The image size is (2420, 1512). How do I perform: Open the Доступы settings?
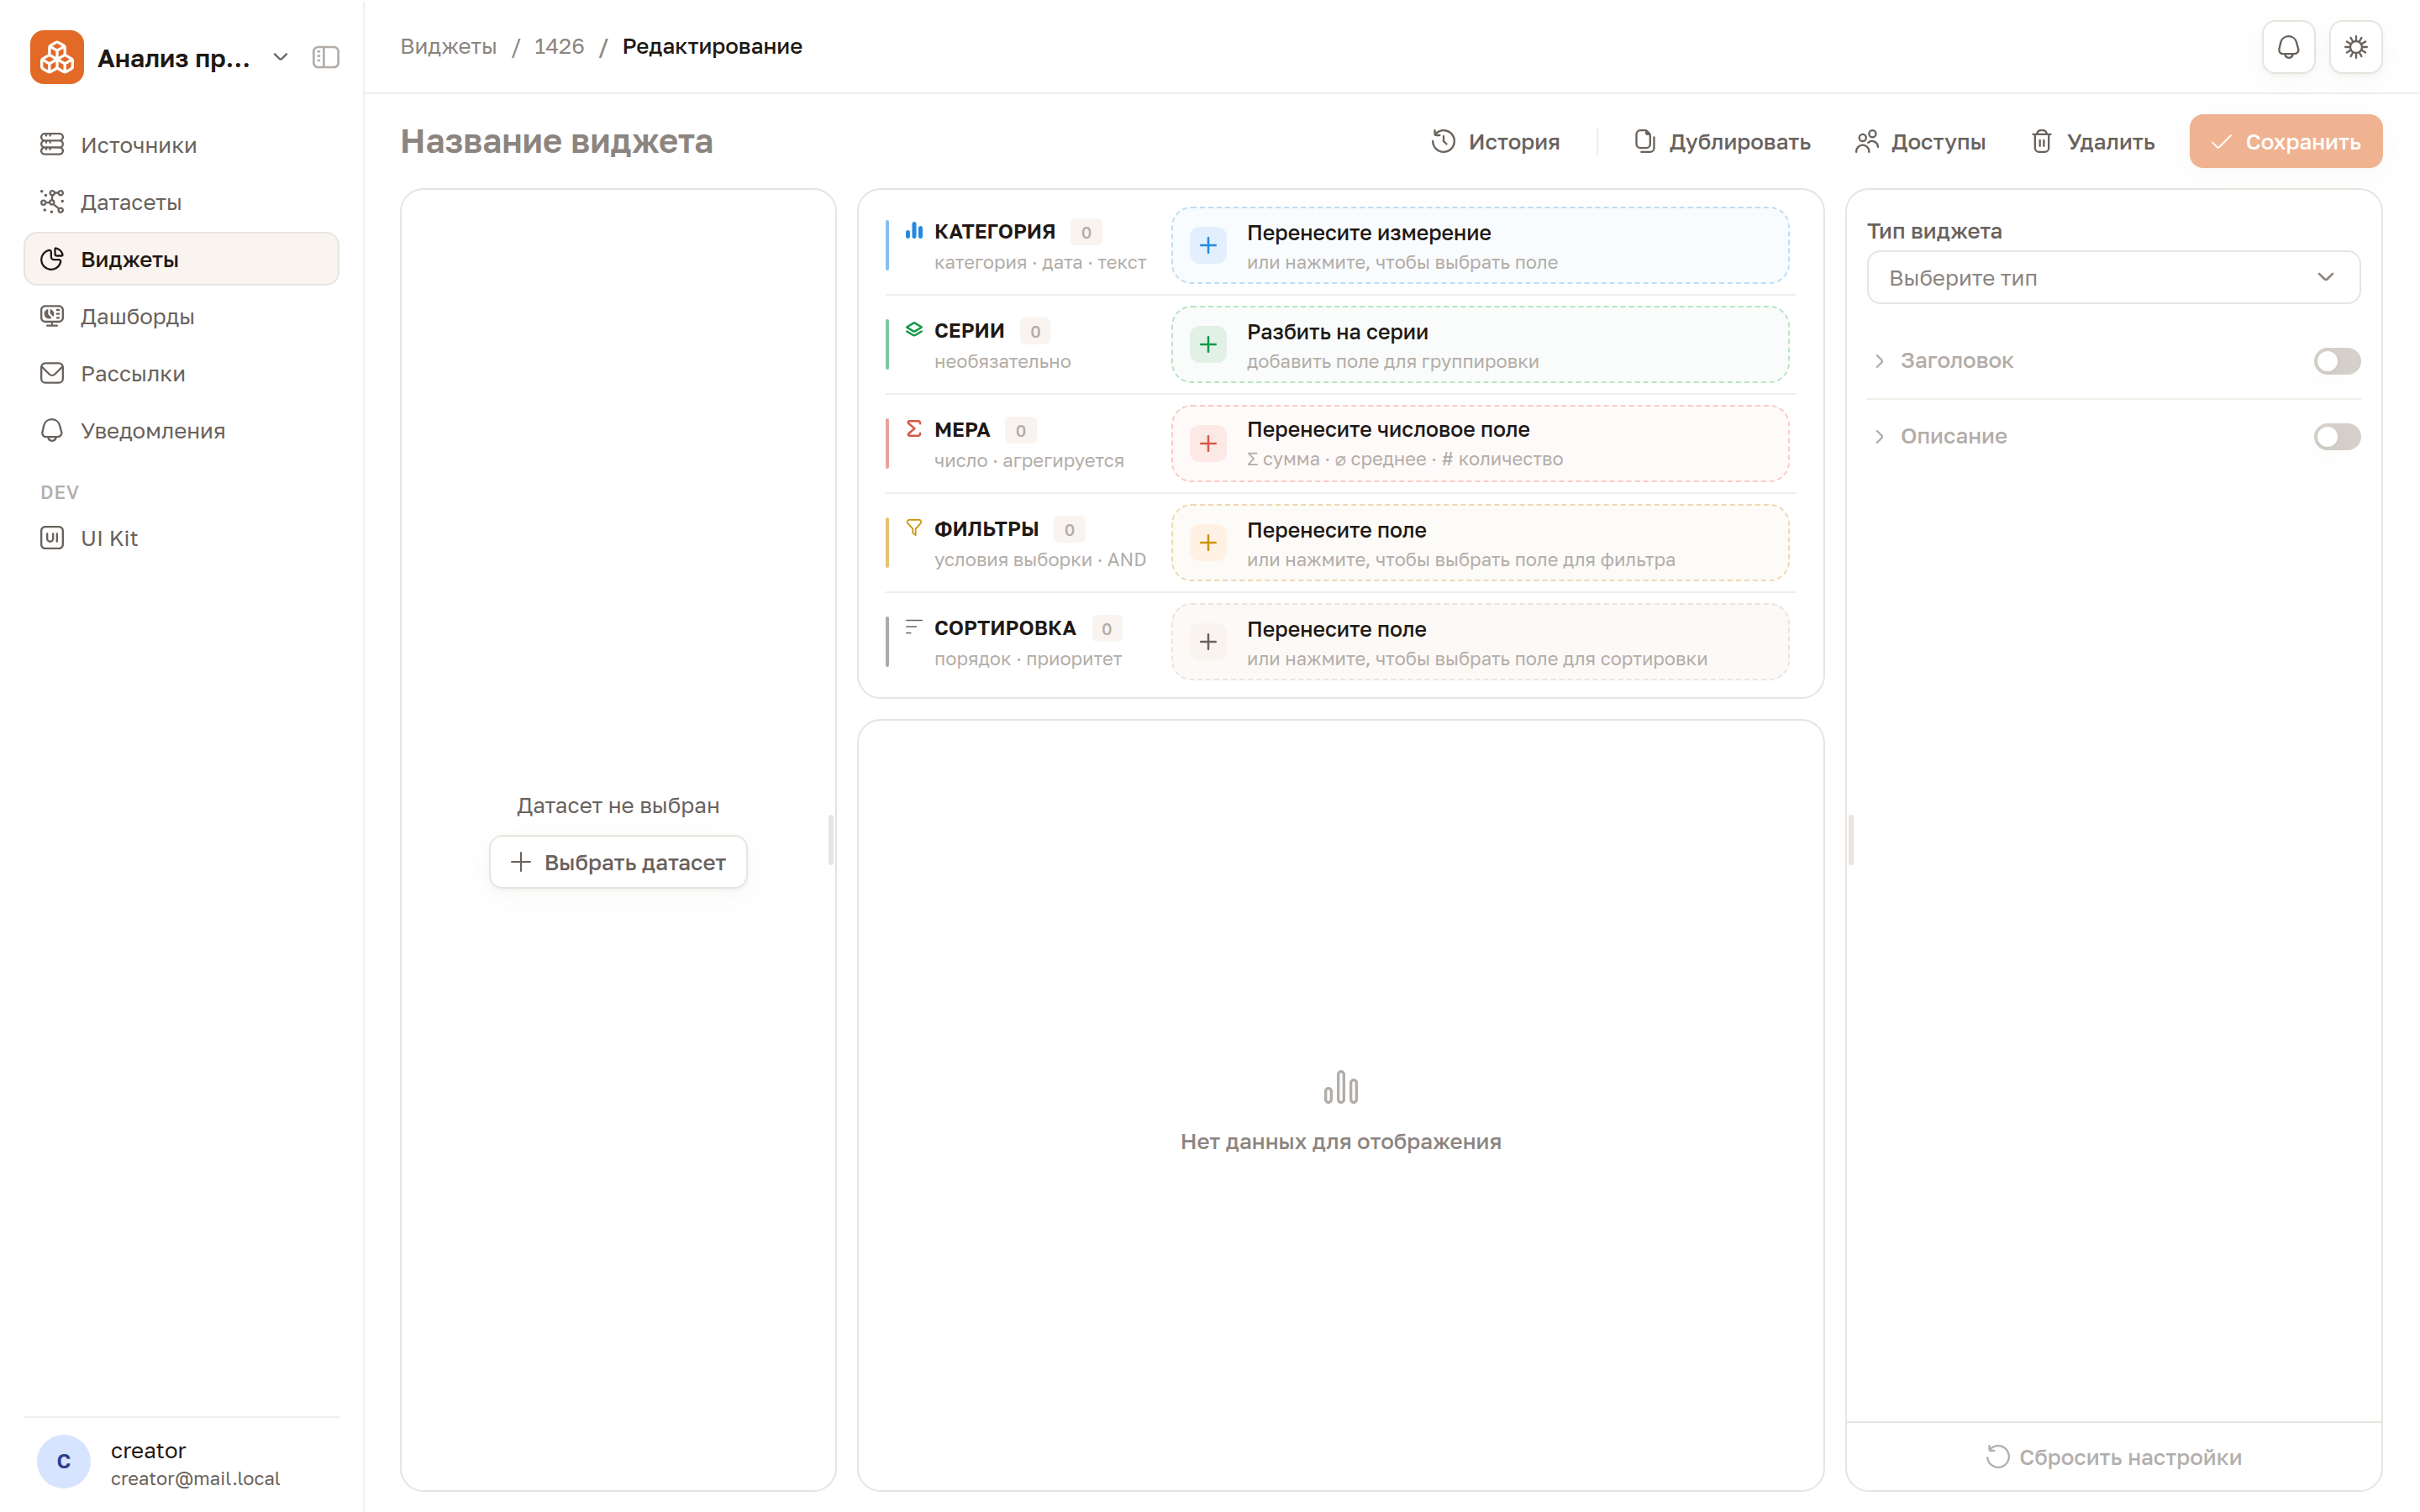tap(1920, 141)
